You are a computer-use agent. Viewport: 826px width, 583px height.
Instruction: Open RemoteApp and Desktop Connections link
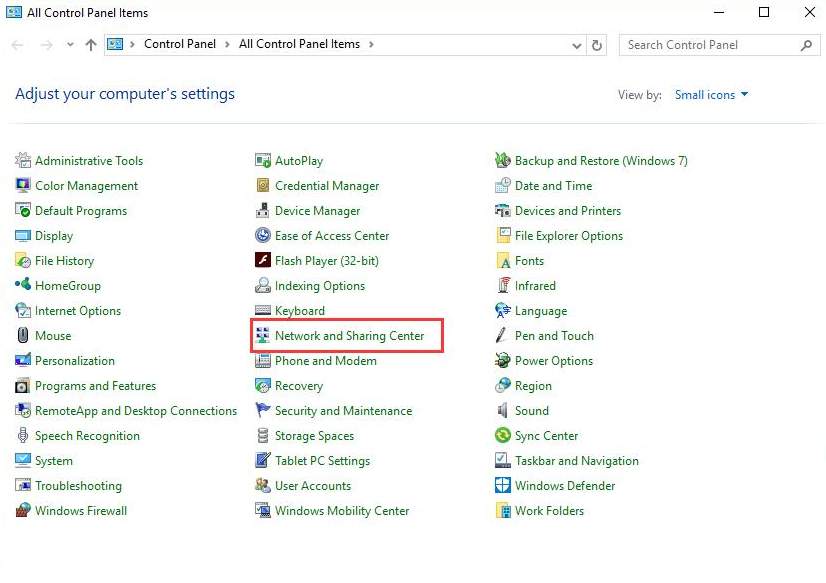pos(136,411)
